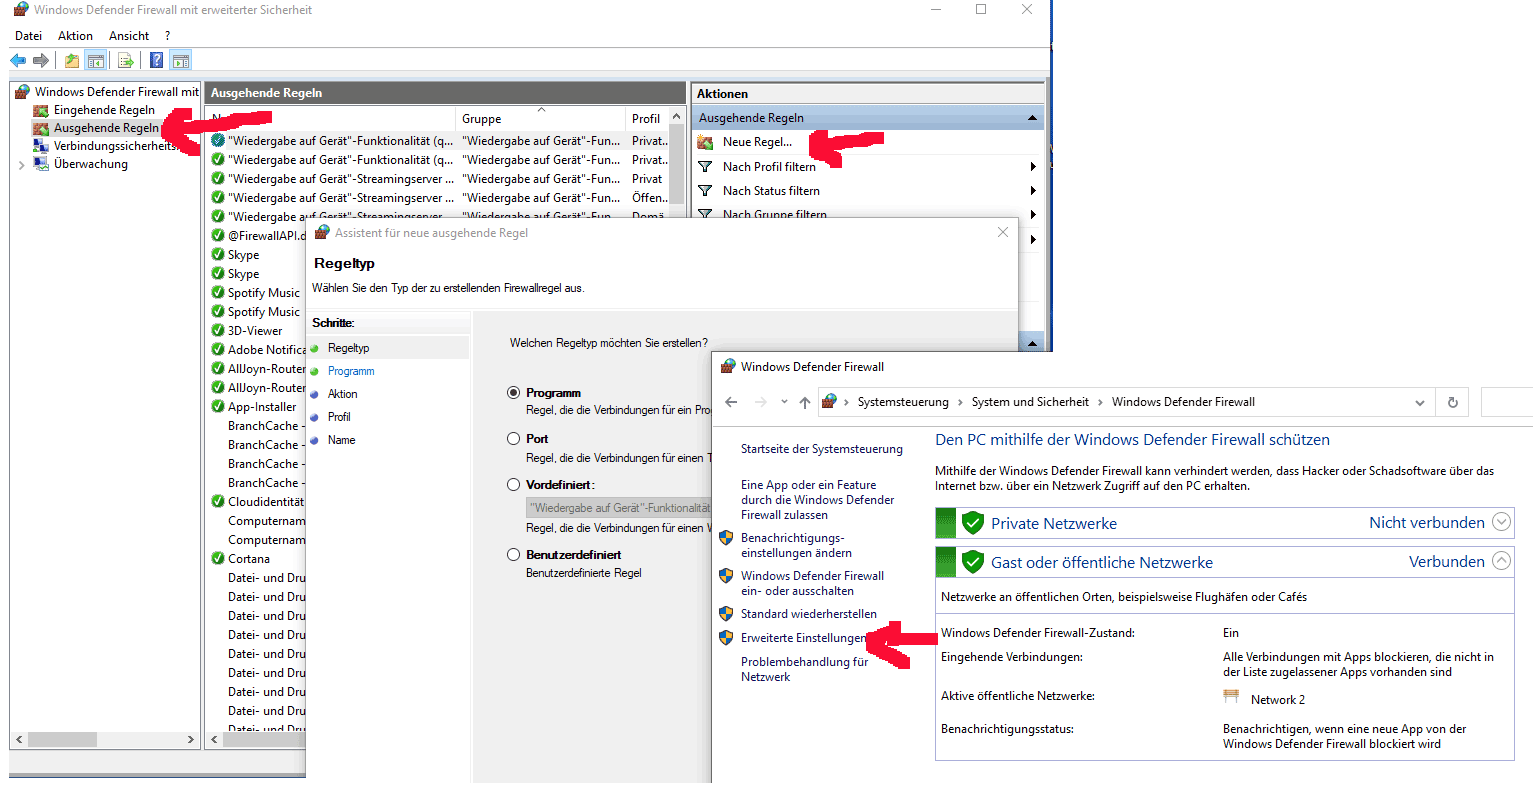Screen dimensions: 1533x807
Task: Click the green shield icon of Gast oder öffentliche Netzwerke
Action: click(x=972, y=561)
